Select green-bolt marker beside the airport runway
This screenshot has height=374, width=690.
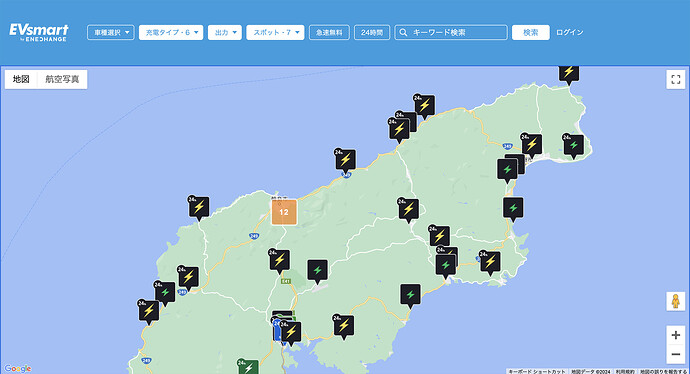317,271
